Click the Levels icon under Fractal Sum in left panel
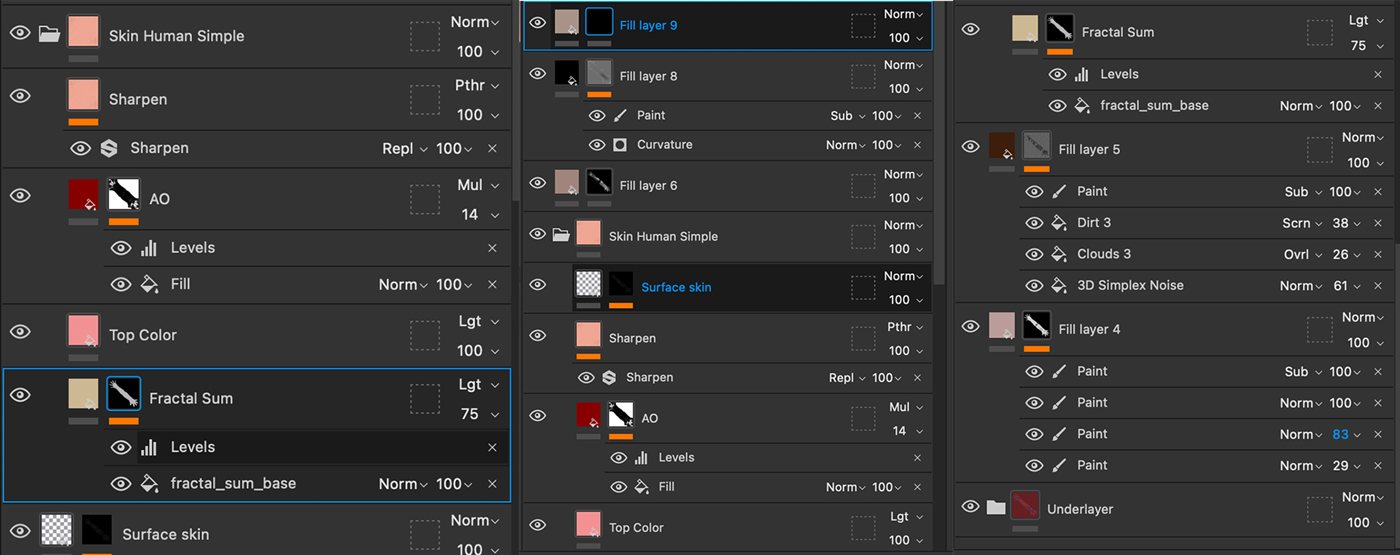The image size is (1400, 555). click(150, 447)
